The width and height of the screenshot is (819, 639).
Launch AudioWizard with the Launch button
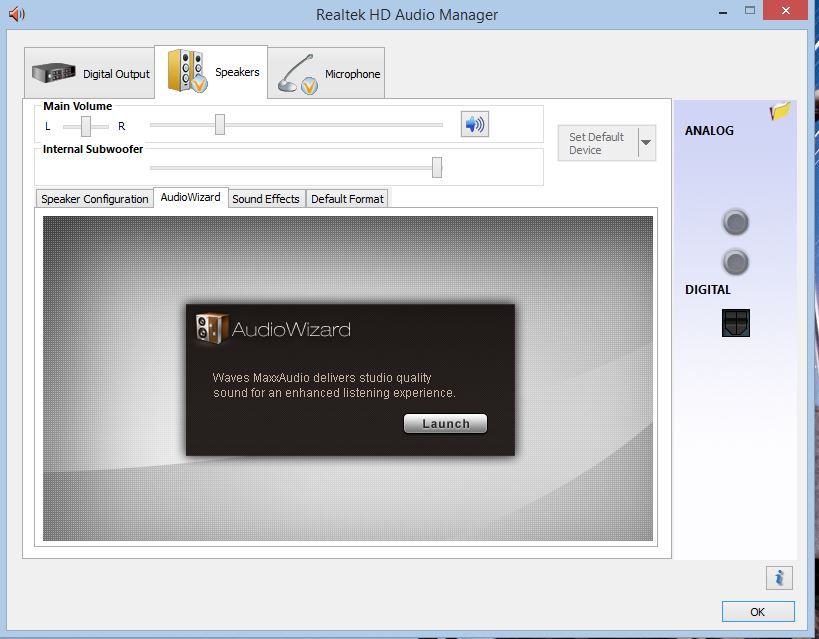click(x=446, y=424)
